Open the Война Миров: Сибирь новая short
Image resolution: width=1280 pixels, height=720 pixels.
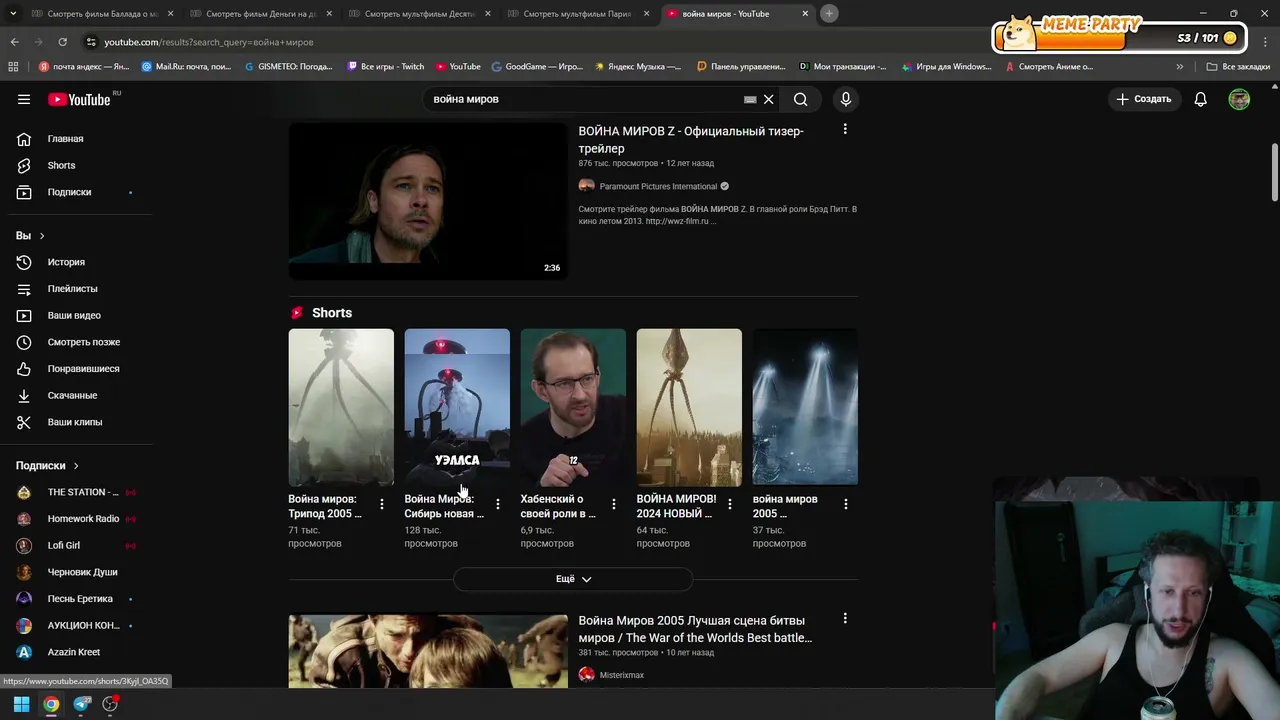457,407
